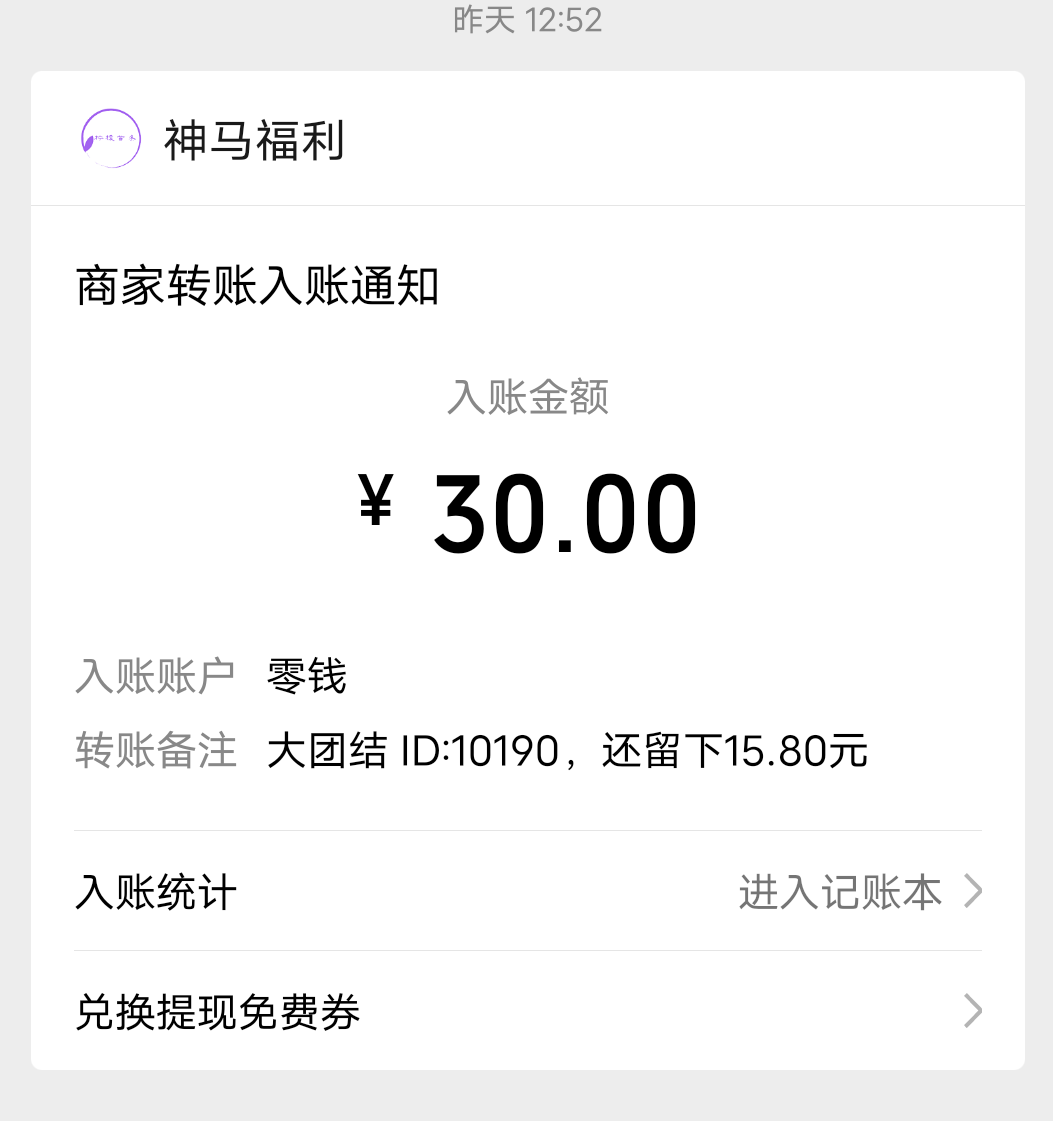Tap the 还留下15.80元 remark text
This screenshot has width=1053, height=1121.
[734, 751]
